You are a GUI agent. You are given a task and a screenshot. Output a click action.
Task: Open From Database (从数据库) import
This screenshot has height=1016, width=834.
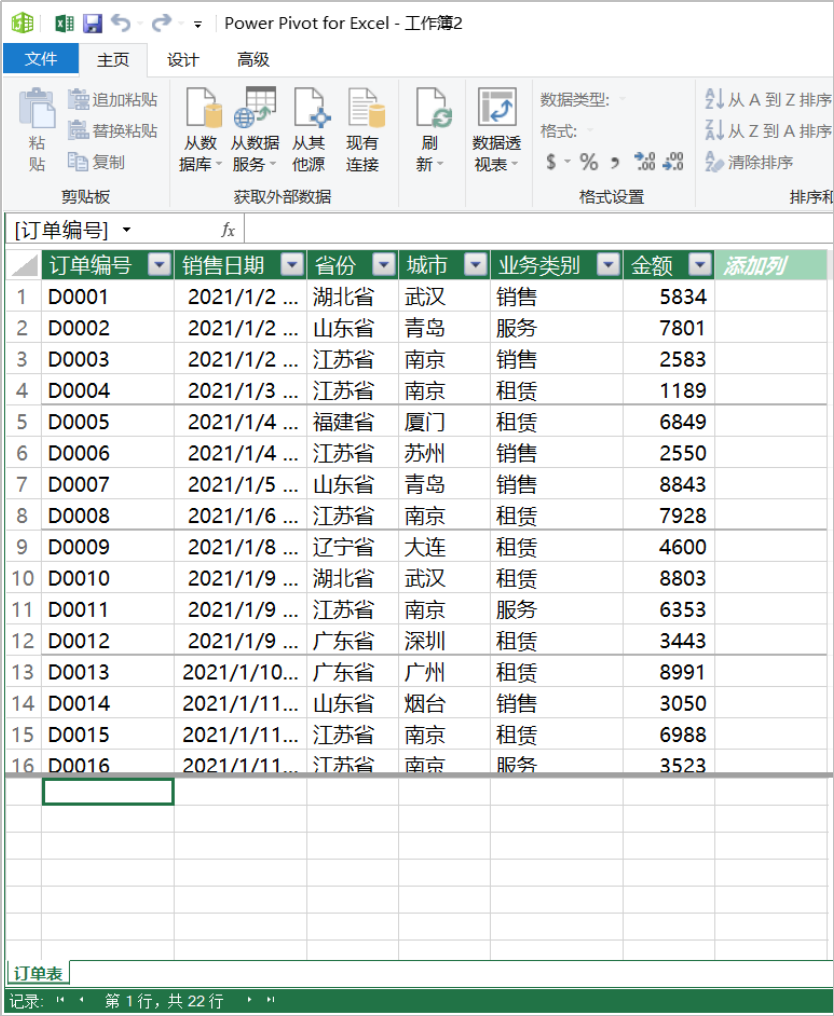point(200,130)
